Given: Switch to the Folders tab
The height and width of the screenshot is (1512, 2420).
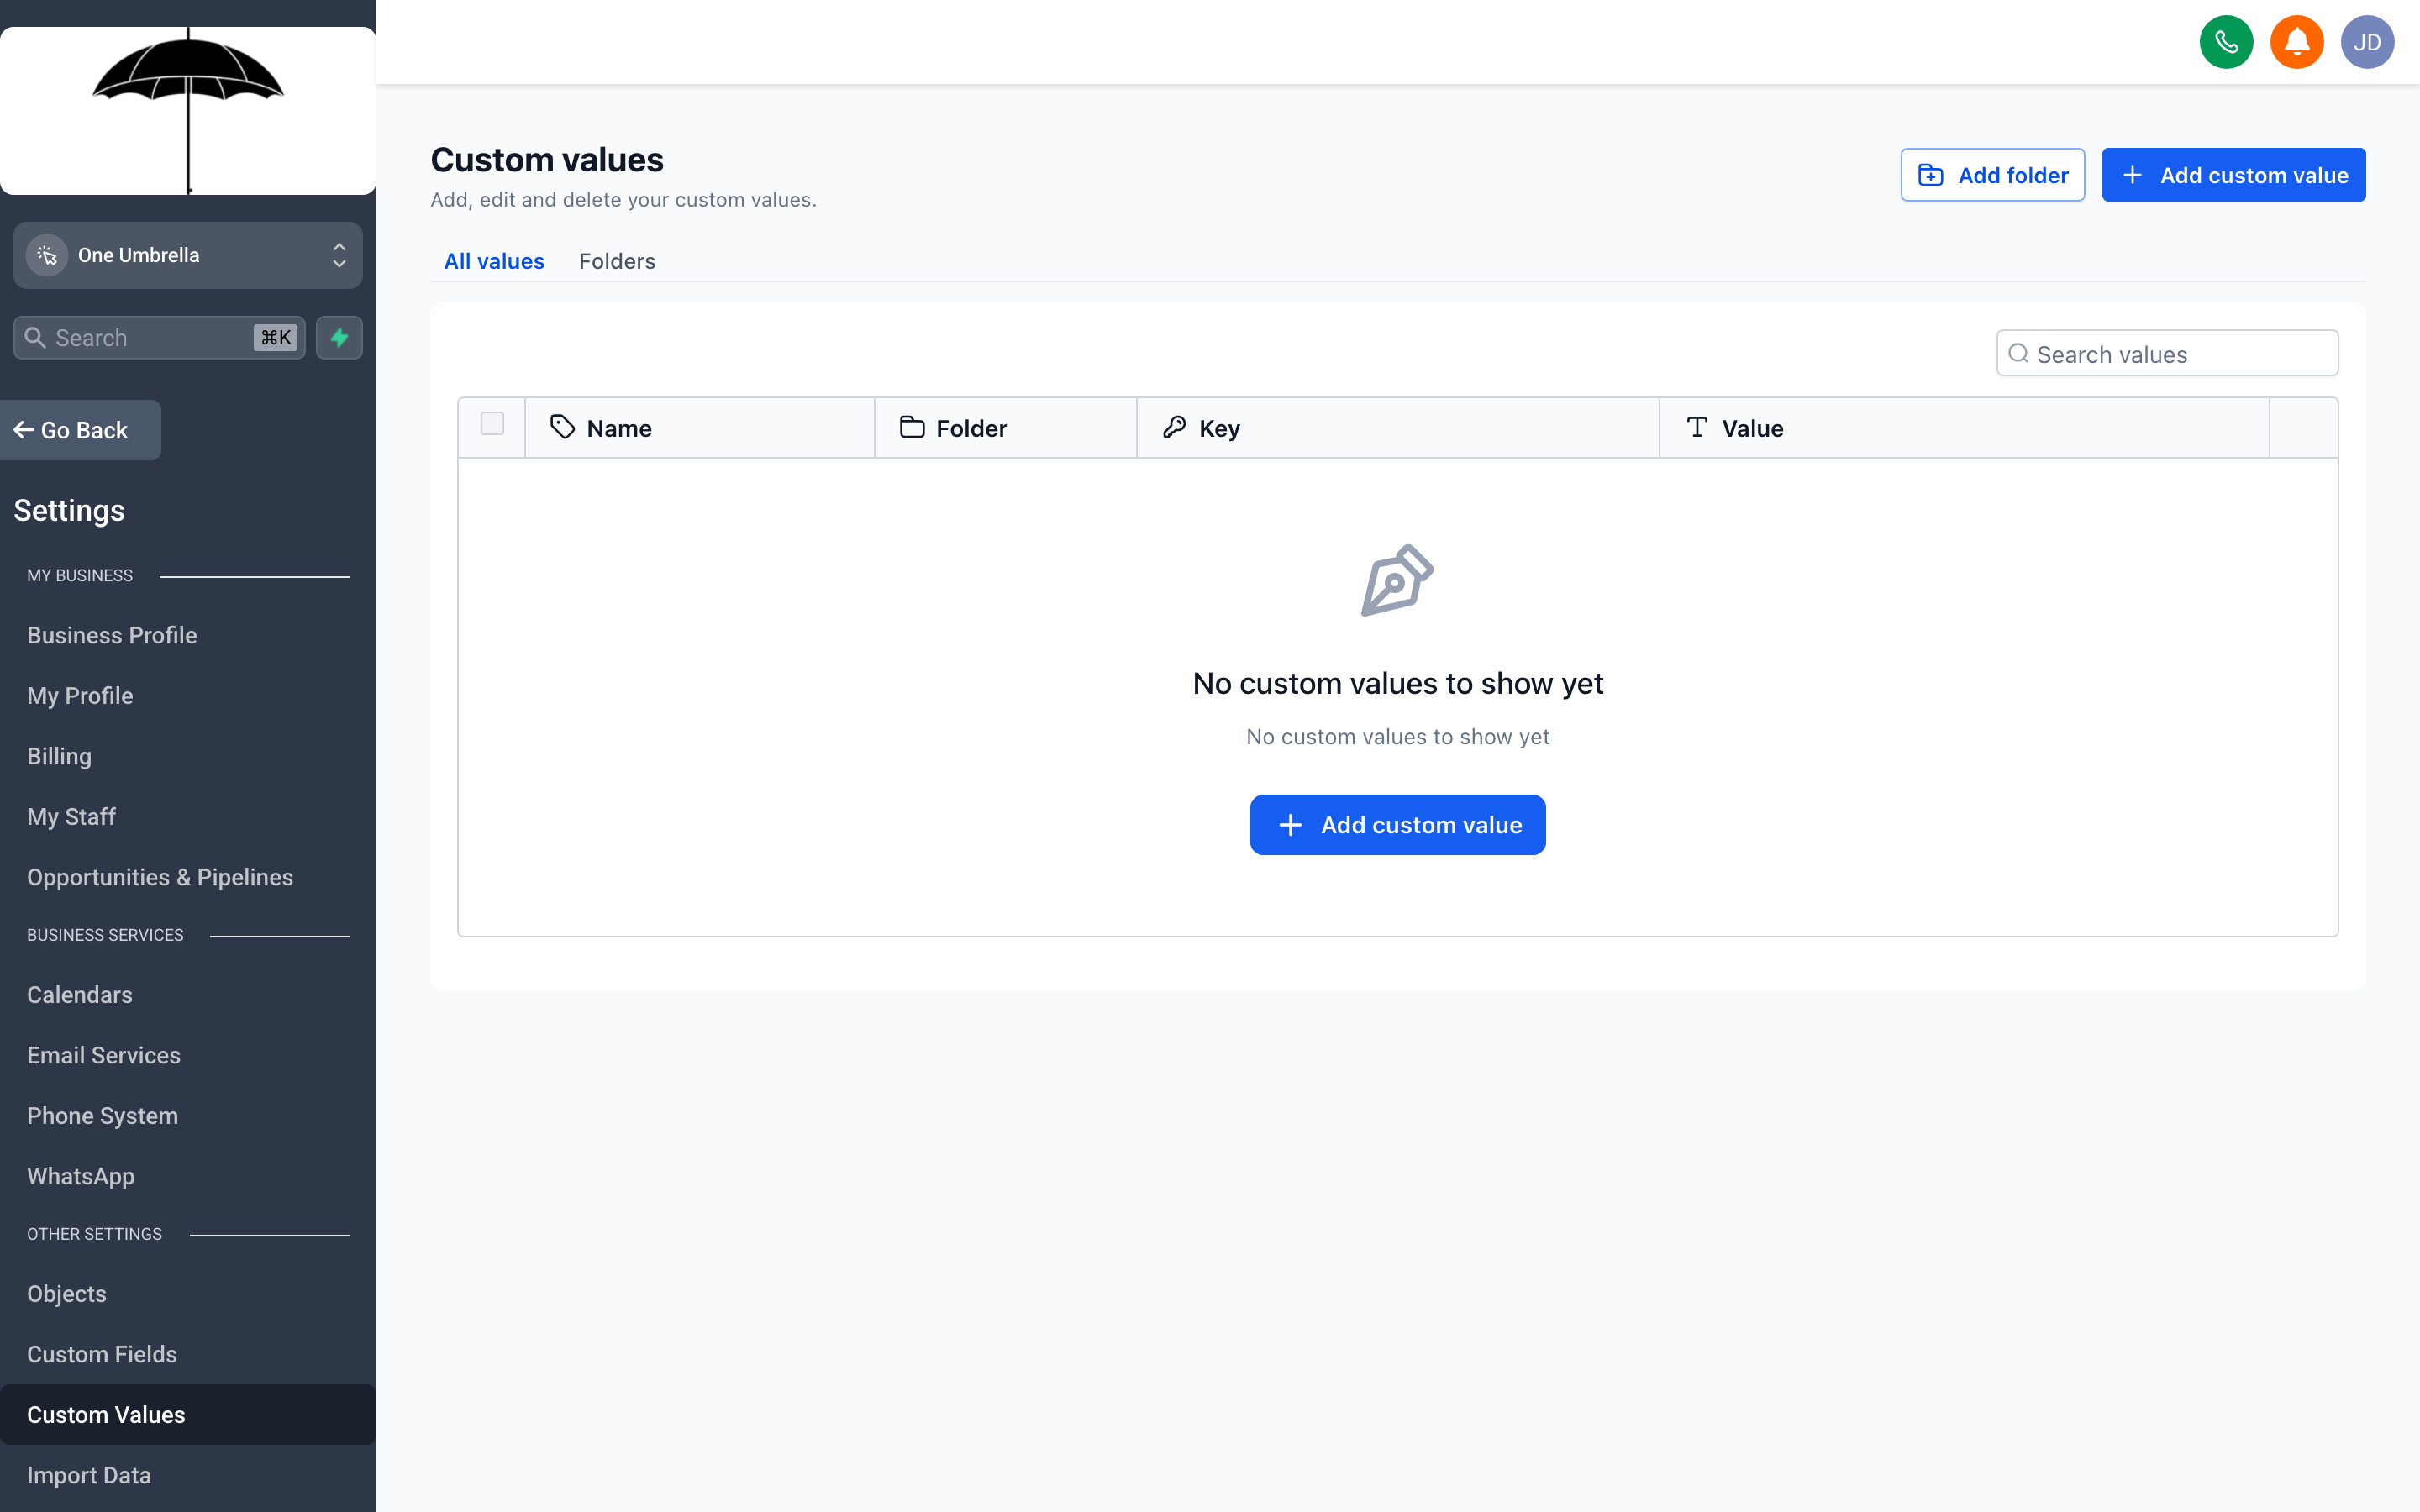Looking at the screenshot, I should pyautogui.click(x=617, y=261).
